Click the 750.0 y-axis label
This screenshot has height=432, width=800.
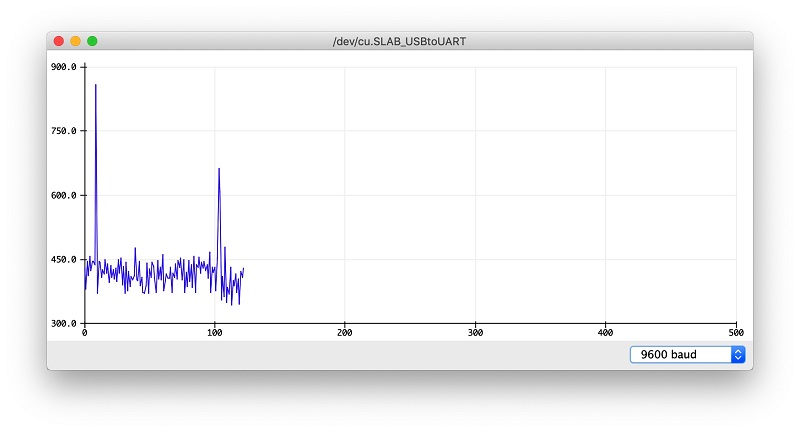tap(64, 131)
